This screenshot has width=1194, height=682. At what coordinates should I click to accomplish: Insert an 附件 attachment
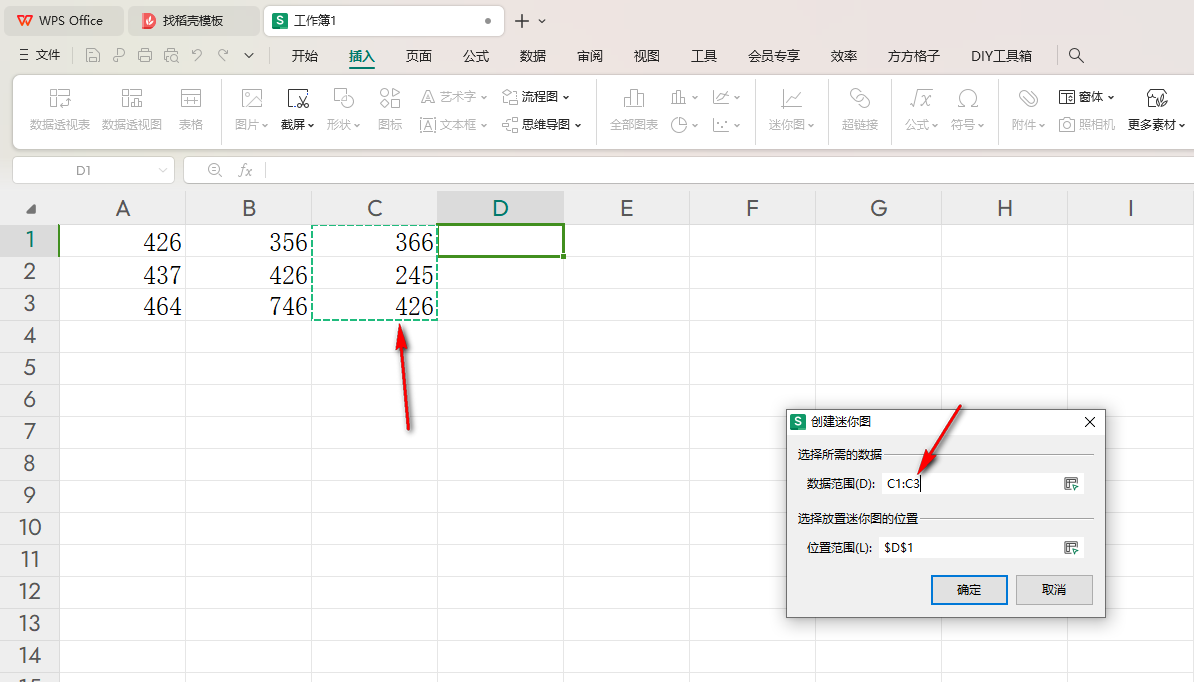point(1028,110)
